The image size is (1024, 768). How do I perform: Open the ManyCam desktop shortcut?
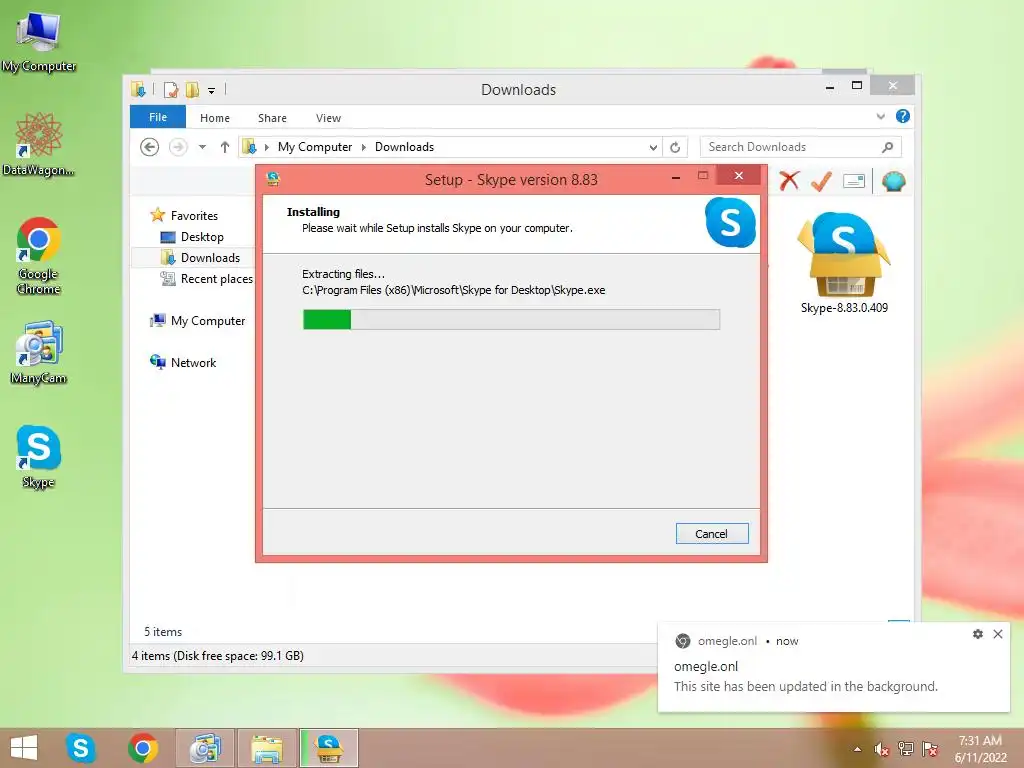point(39,353)
